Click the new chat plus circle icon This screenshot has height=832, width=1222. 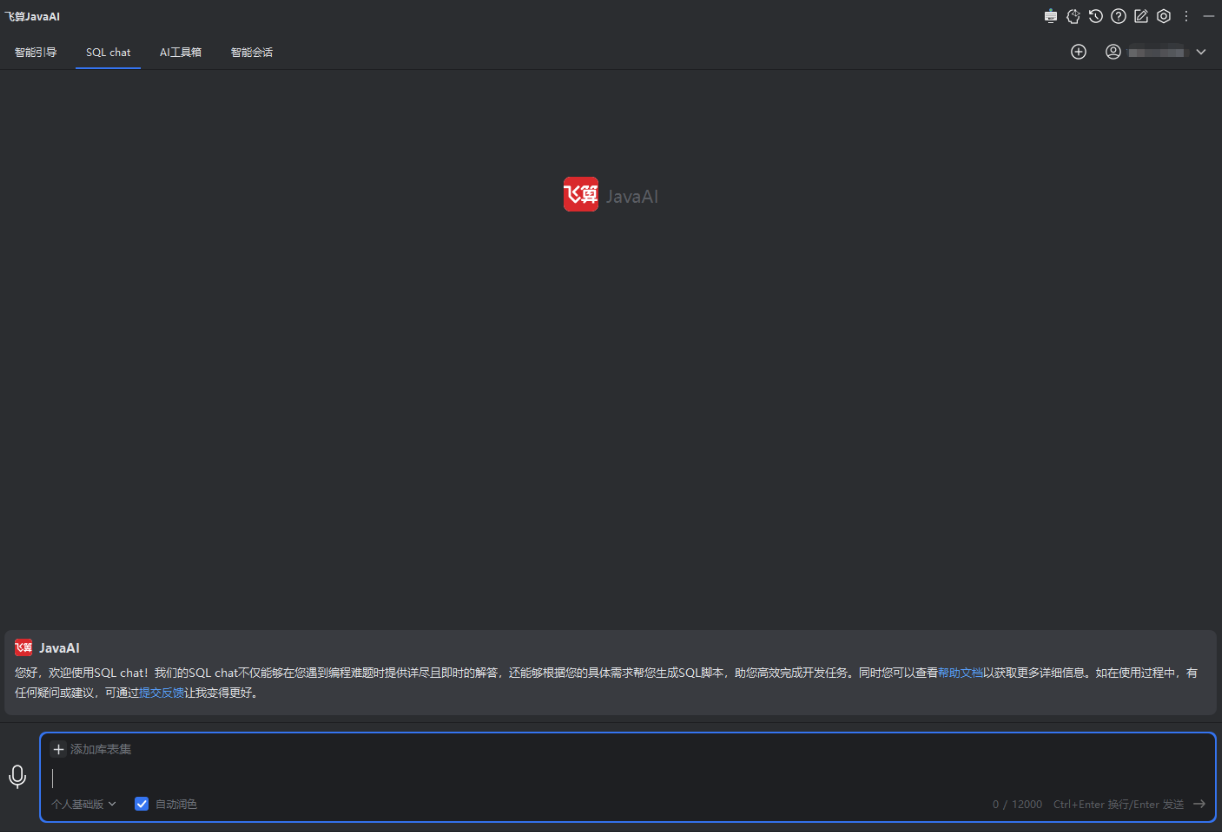(1079, 52)
